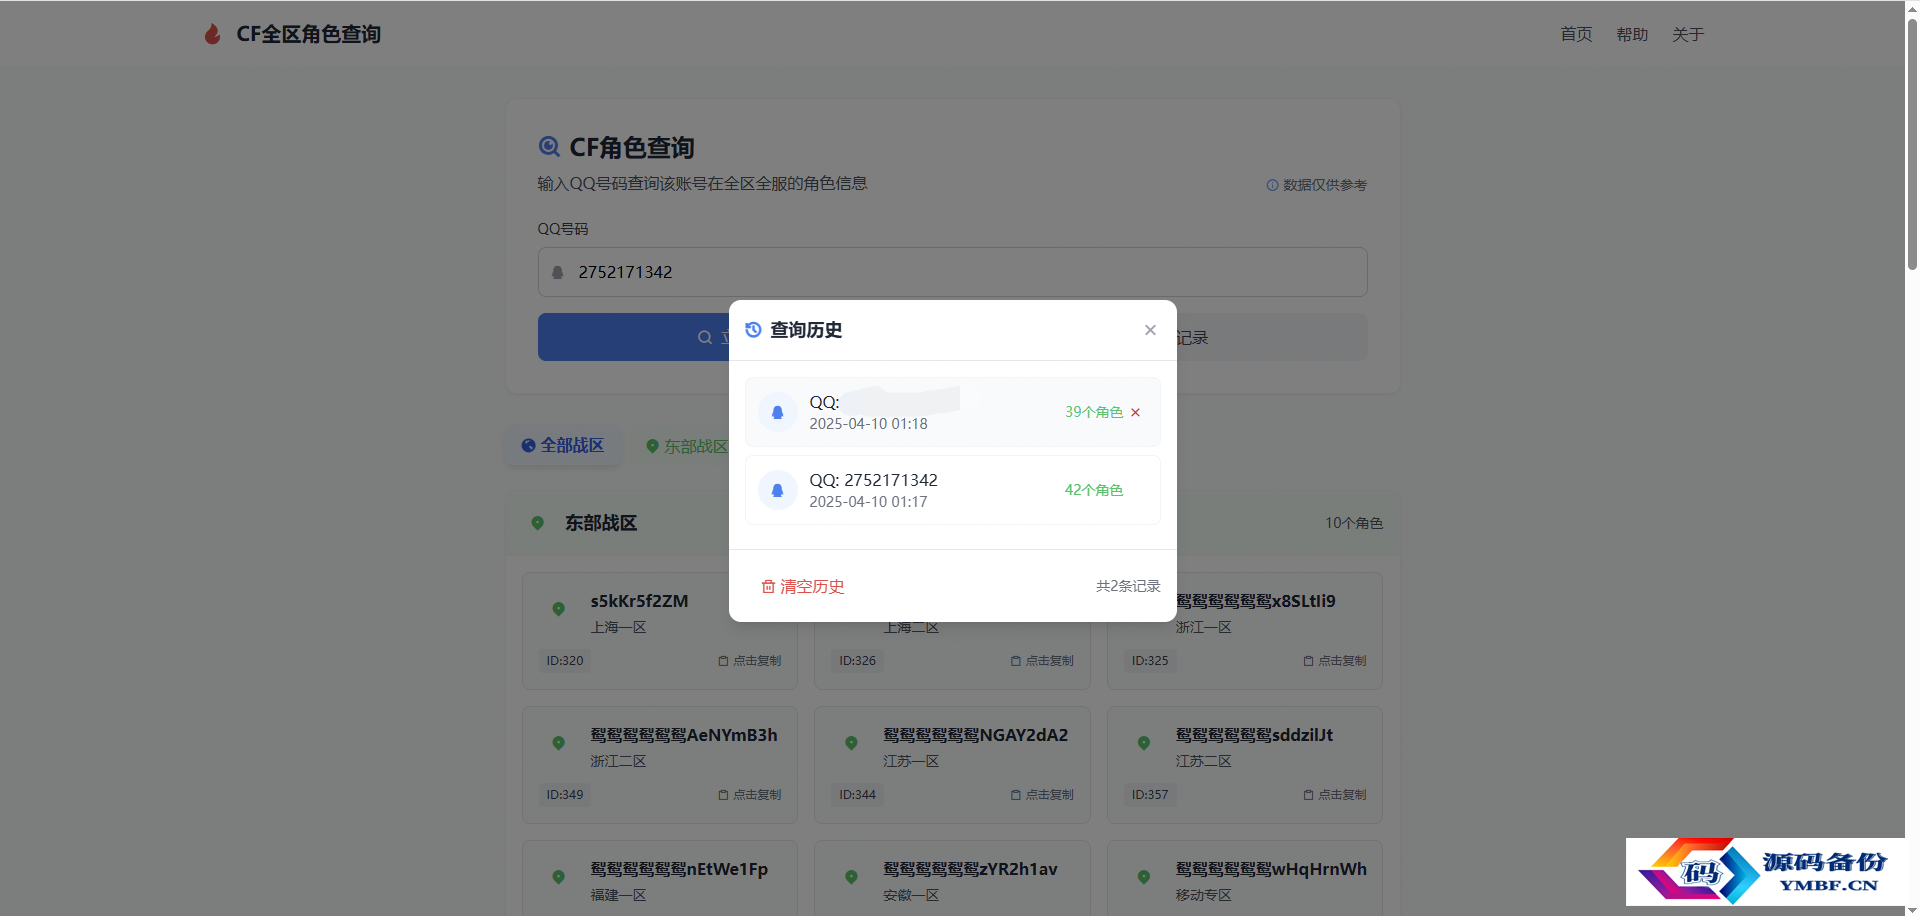
Task: Click avatar icon of the 39个角色 record
Action: coord(777,412)
